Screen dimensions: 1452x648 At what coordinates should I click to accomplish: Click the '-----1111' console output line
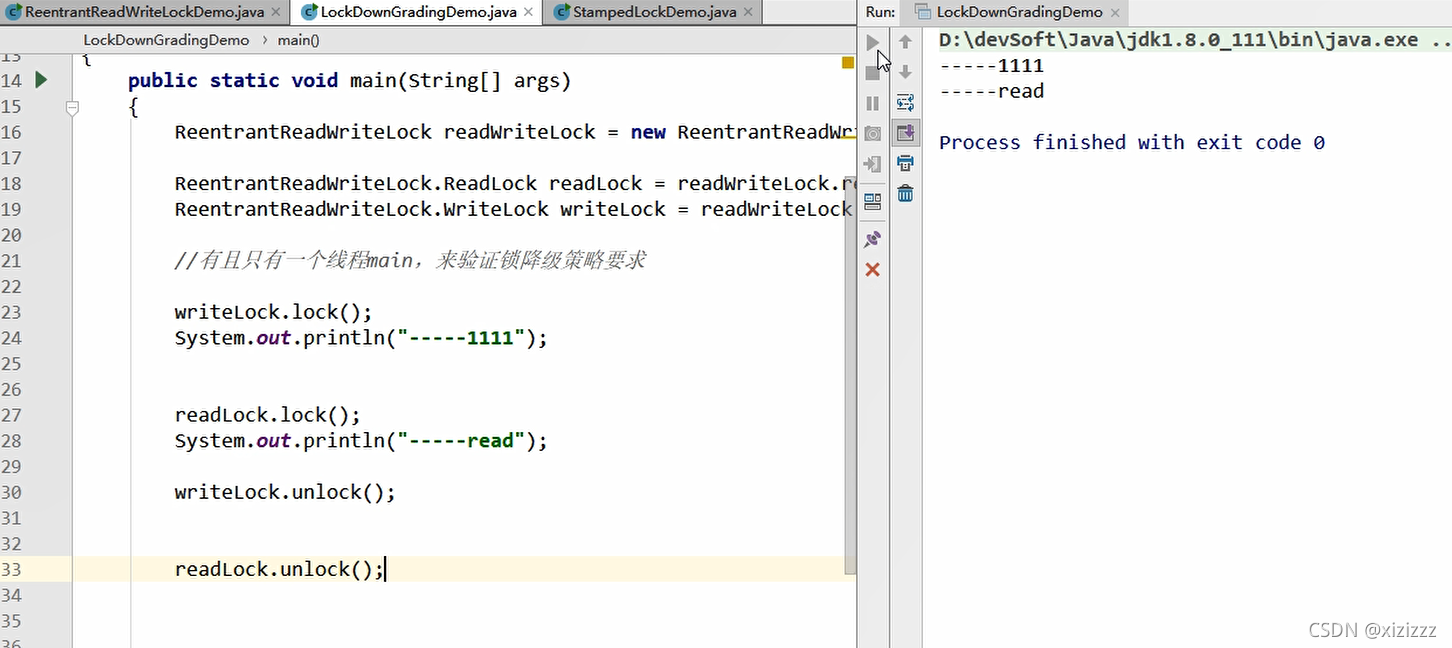[991, 66]
